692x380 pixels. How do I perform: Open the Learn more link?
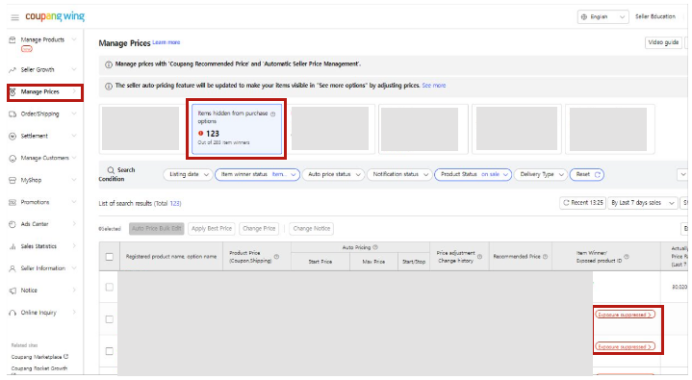(166, 42)
